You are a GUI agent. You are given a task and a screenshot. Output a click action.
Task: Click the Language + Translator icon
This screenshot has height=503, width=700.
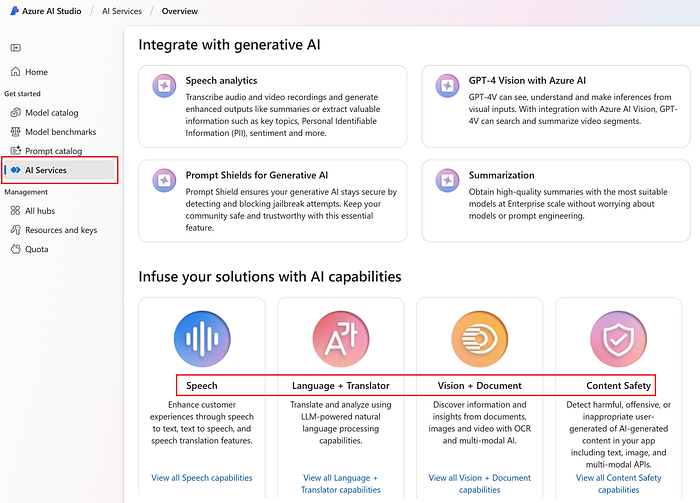(340, 340)
